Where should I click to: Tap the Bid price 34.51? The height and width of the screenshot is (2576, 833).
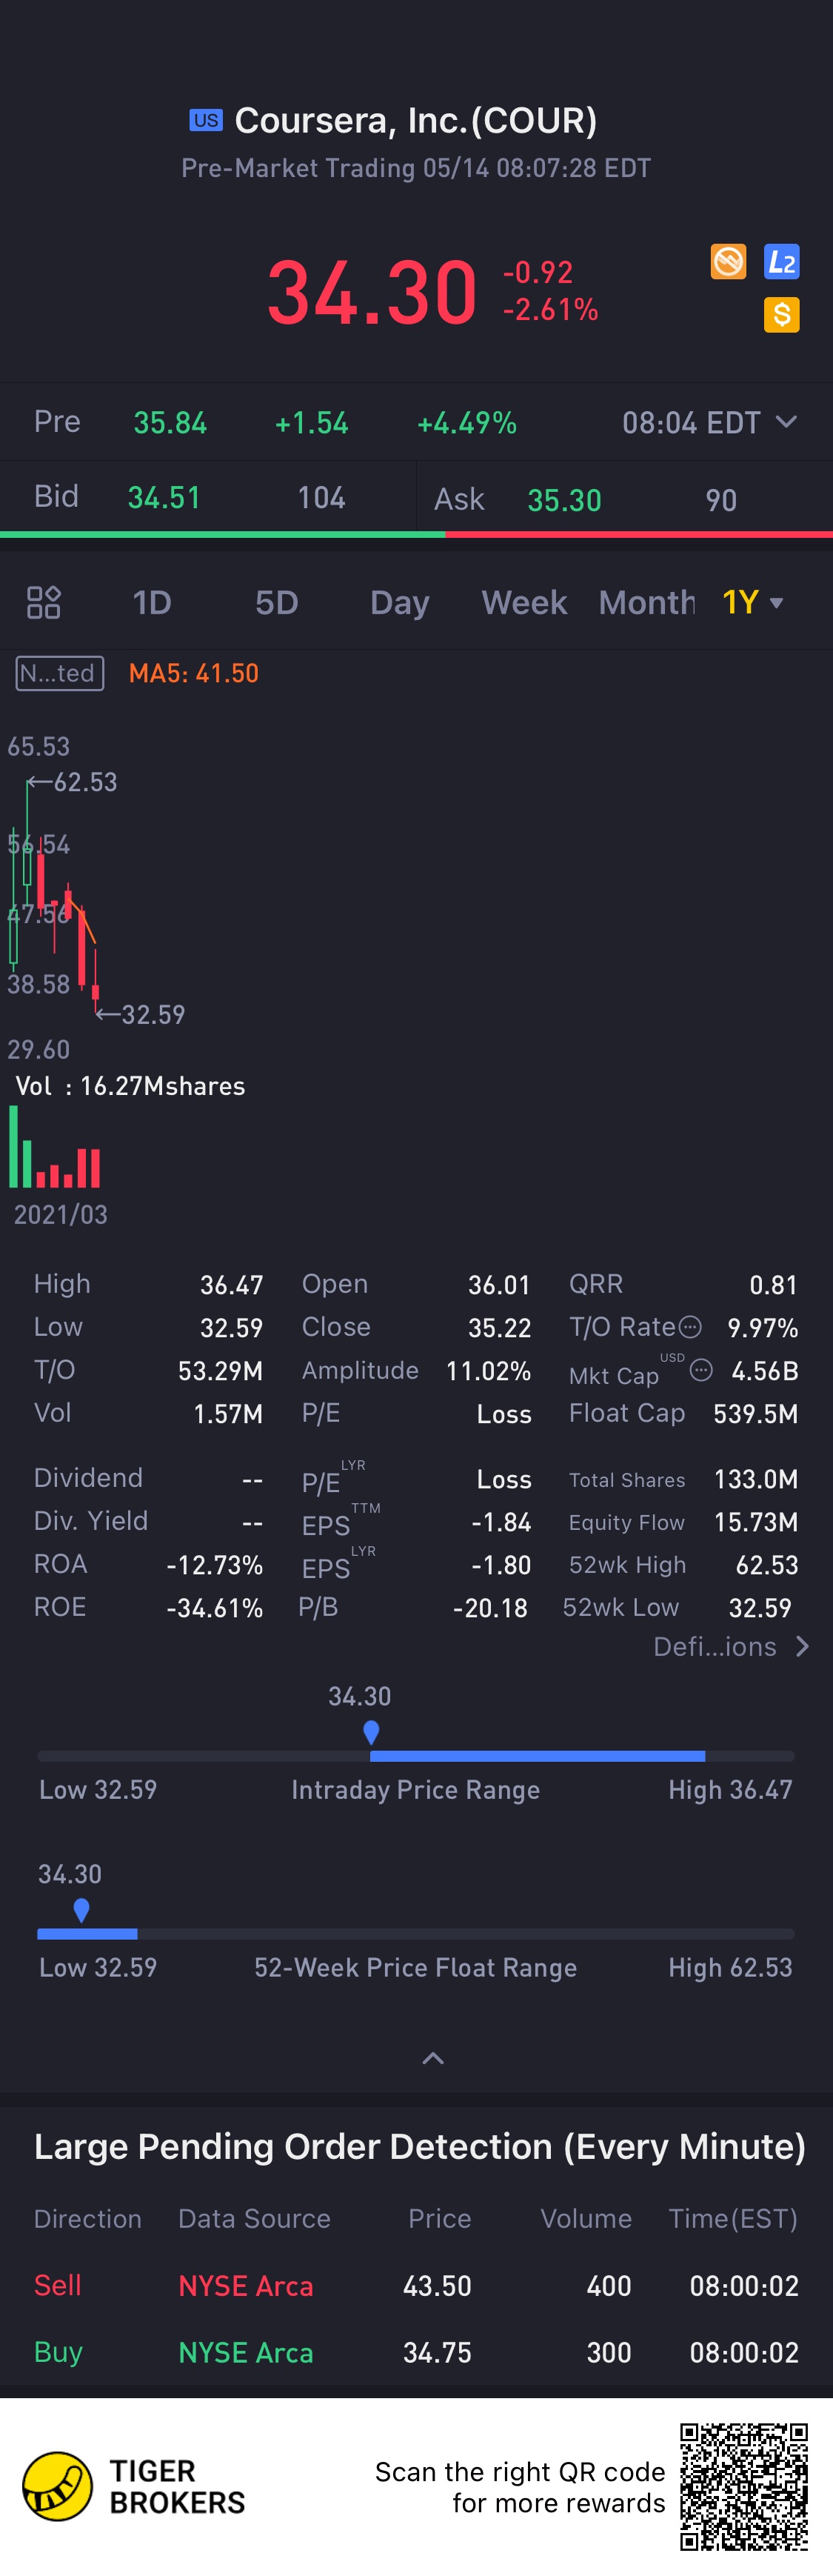click(x=164, y=497)
